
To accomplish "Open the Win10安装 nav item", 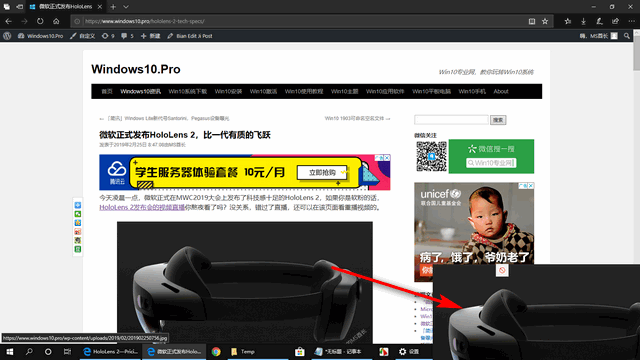I will click(229, 91).
